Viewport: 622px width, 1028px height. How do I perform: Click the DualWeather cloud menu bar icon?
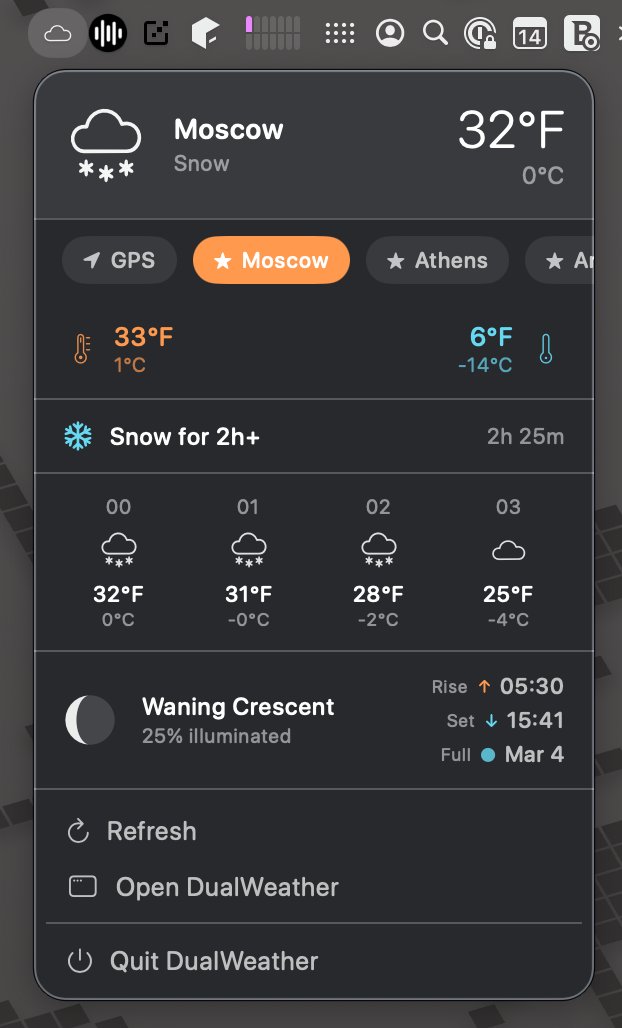58,34
